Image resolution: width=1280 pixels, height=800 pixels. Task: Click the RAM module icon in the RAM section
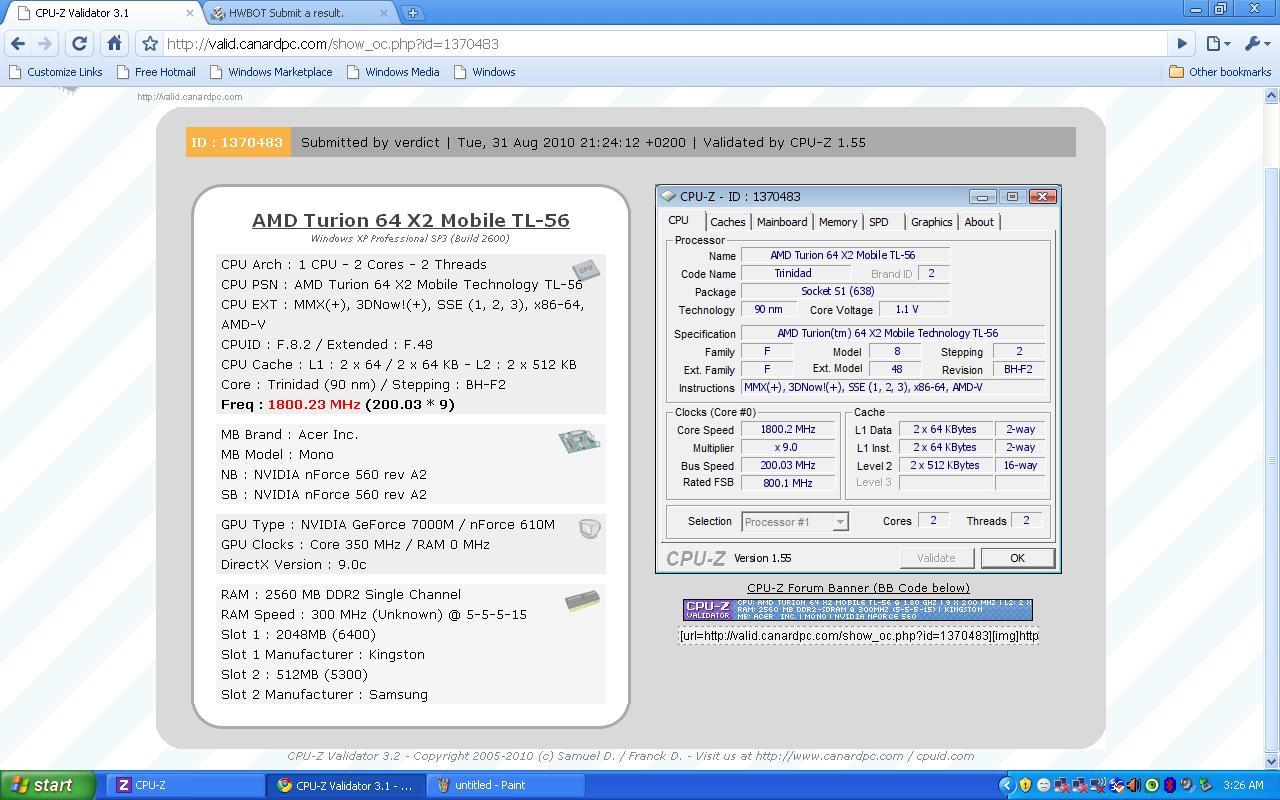click(582, 601)
